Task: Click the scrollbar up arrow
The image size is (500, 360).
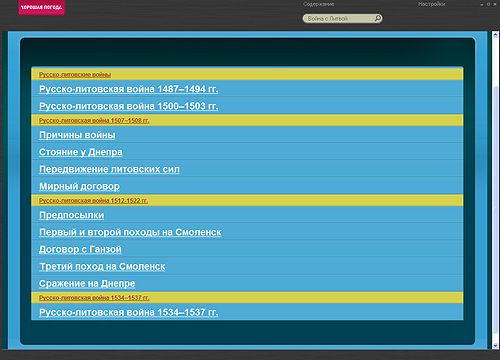Action: (495, 34)
